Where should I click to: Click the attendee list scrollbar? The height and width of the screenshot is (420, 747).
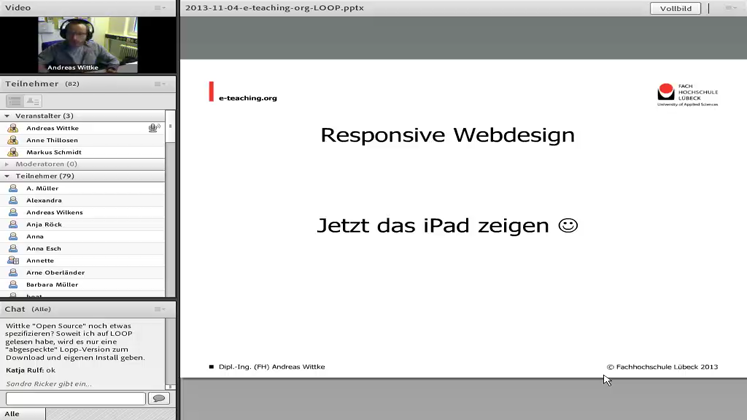(x=170, y=200)
